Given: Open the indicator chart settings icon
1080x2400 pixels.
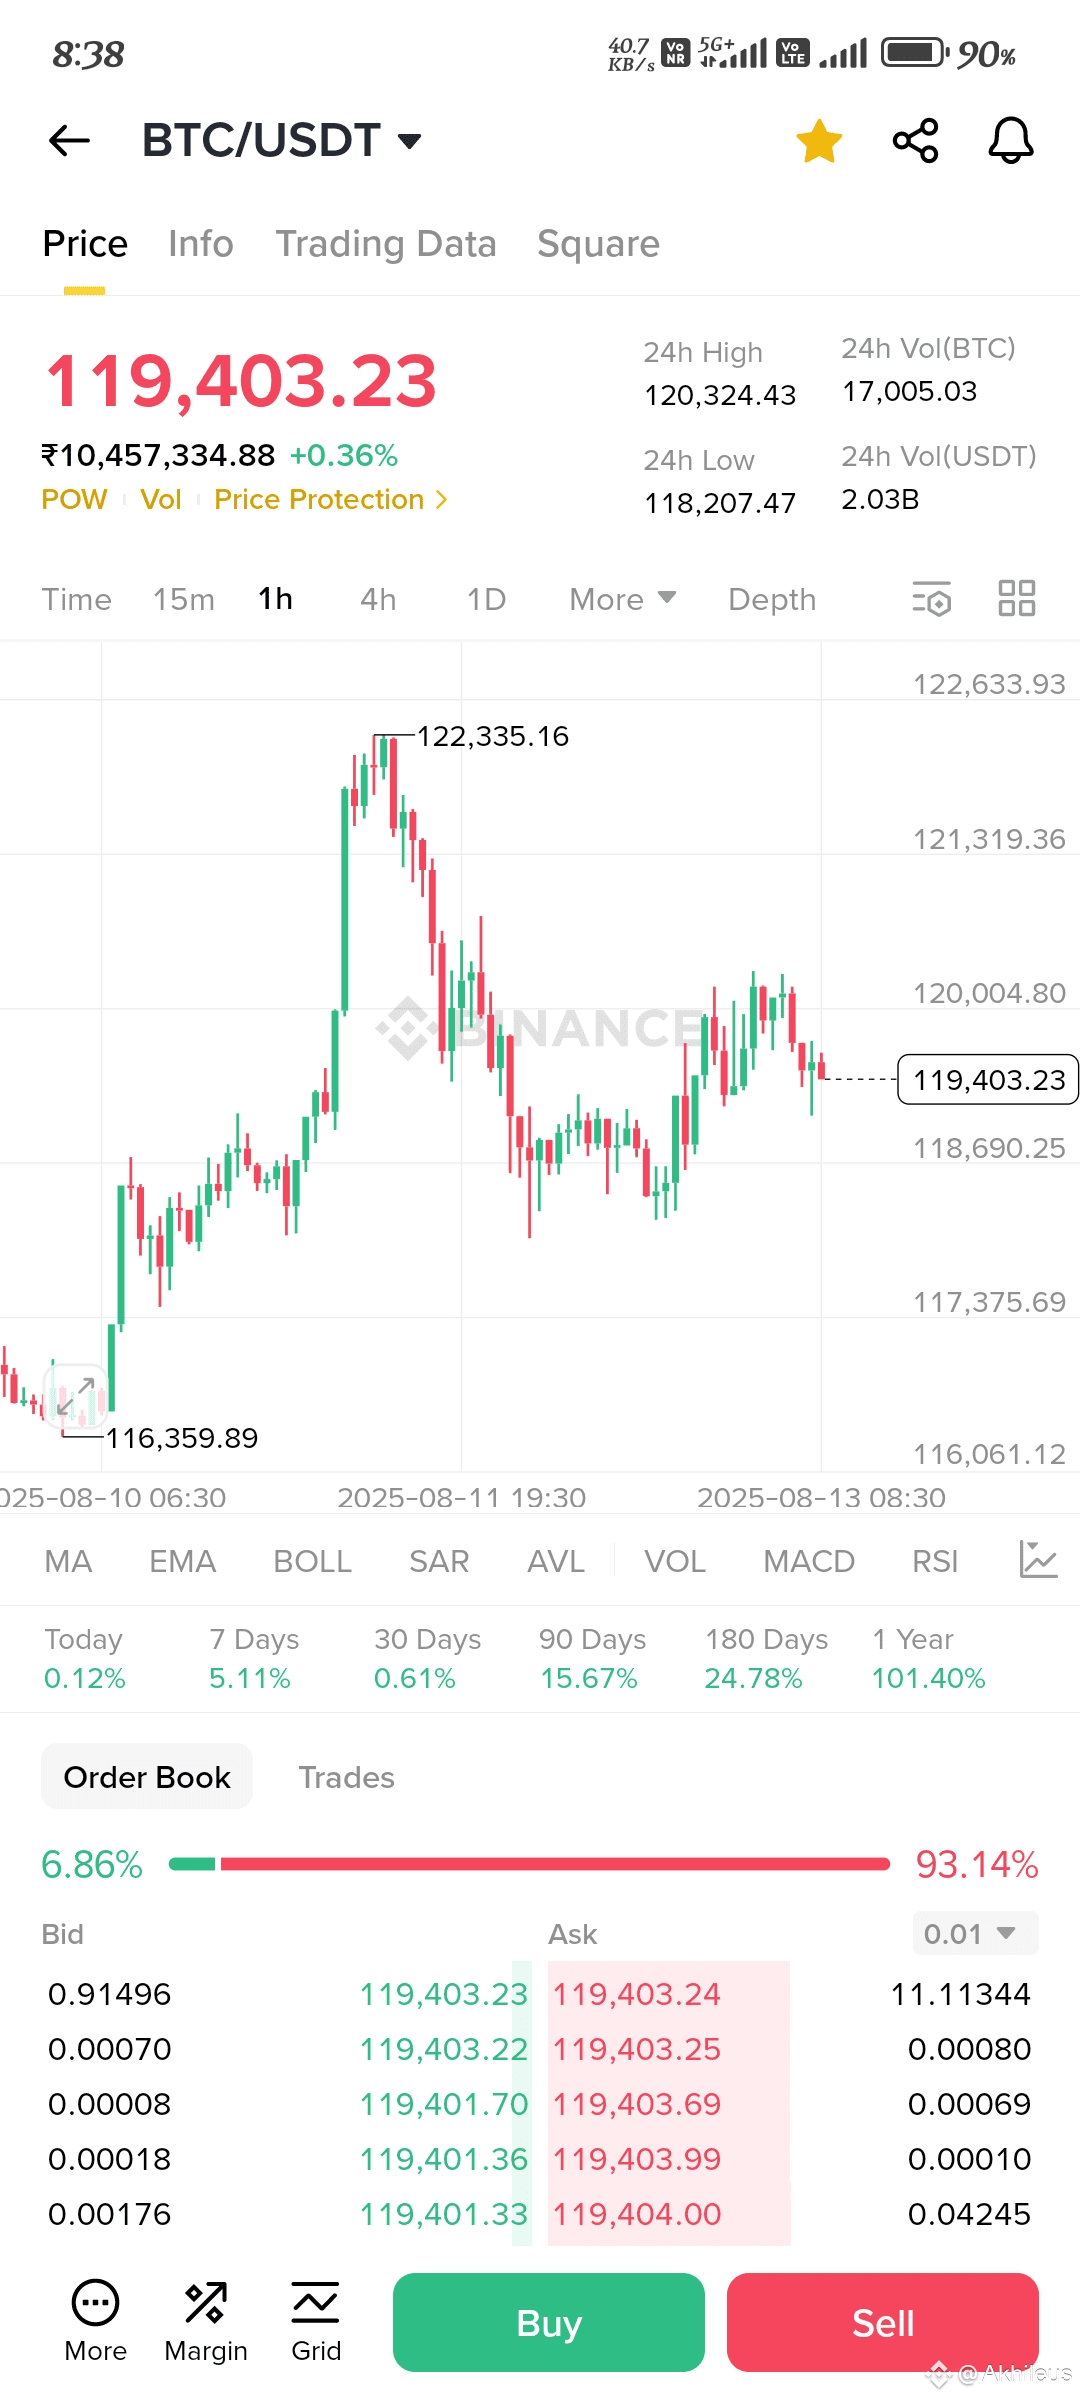Looking at the screenshot, I should click(1038, 1560).
